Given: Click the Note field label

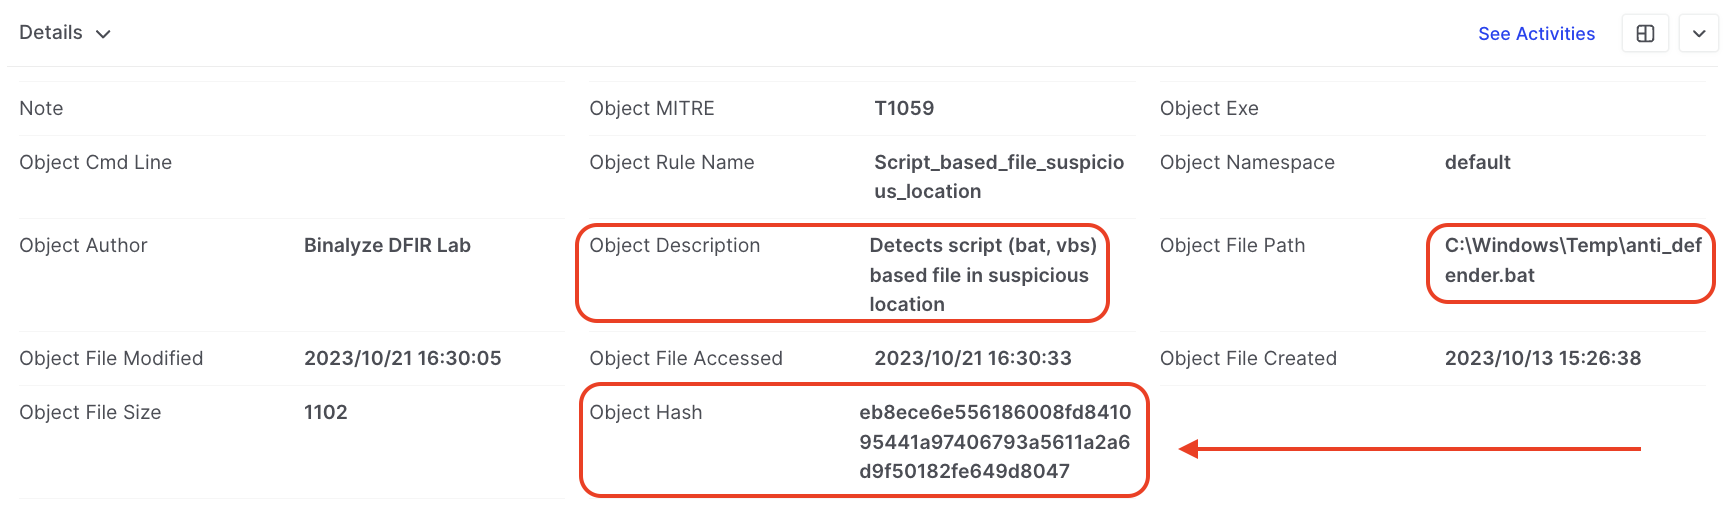Looking at the screenshot, I should (x=41, y=108).
